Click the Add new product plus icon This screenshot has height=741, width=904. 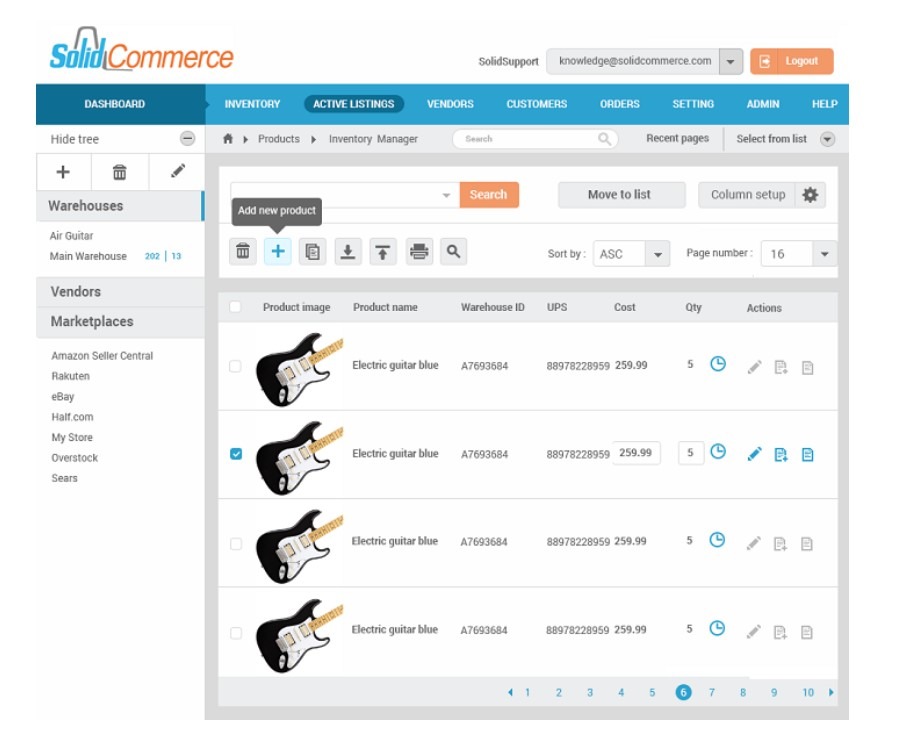pos(278,251)
